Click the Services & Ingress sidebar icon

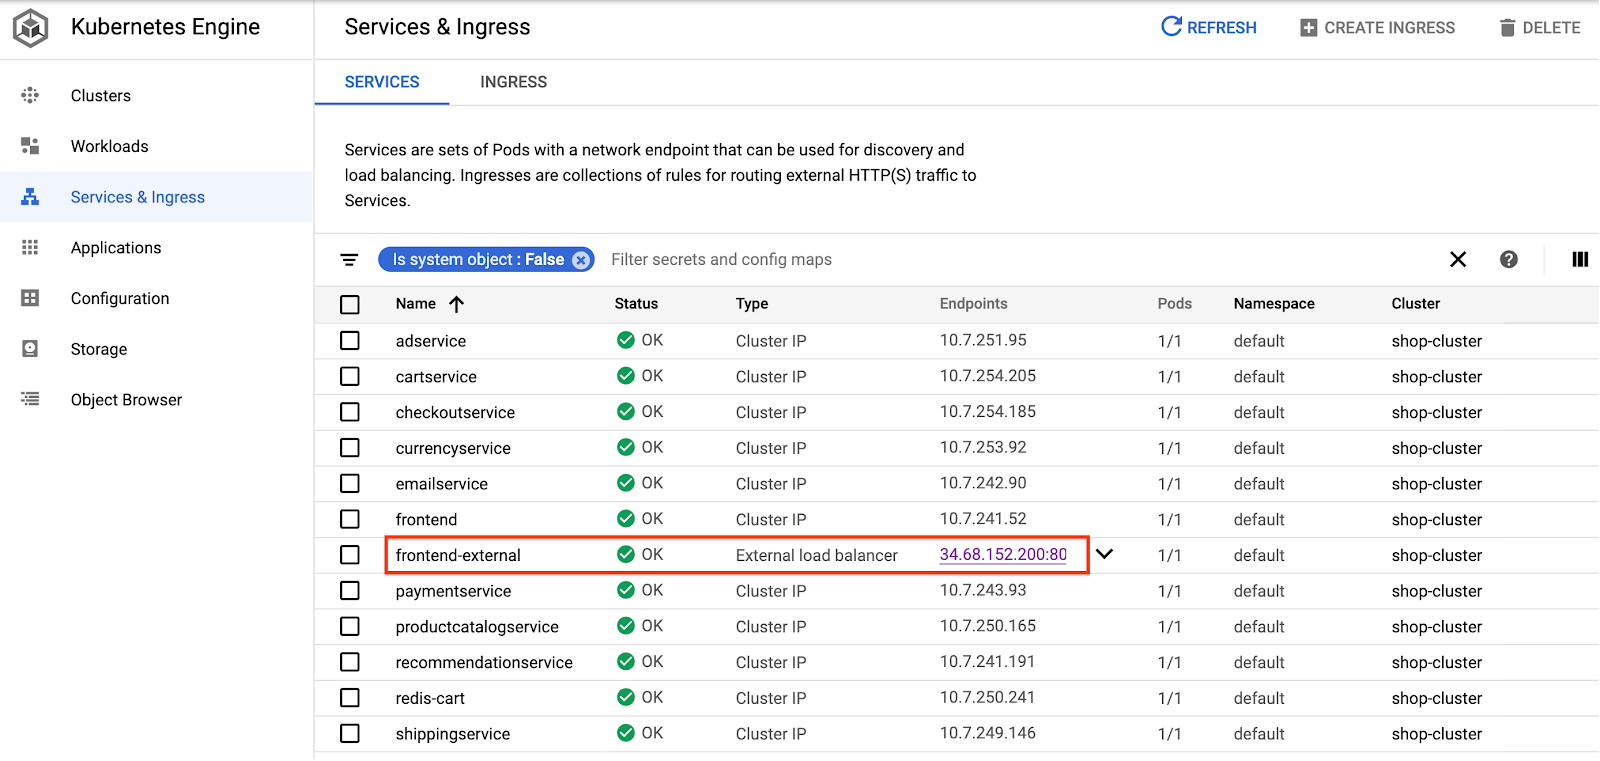(30, 197)
